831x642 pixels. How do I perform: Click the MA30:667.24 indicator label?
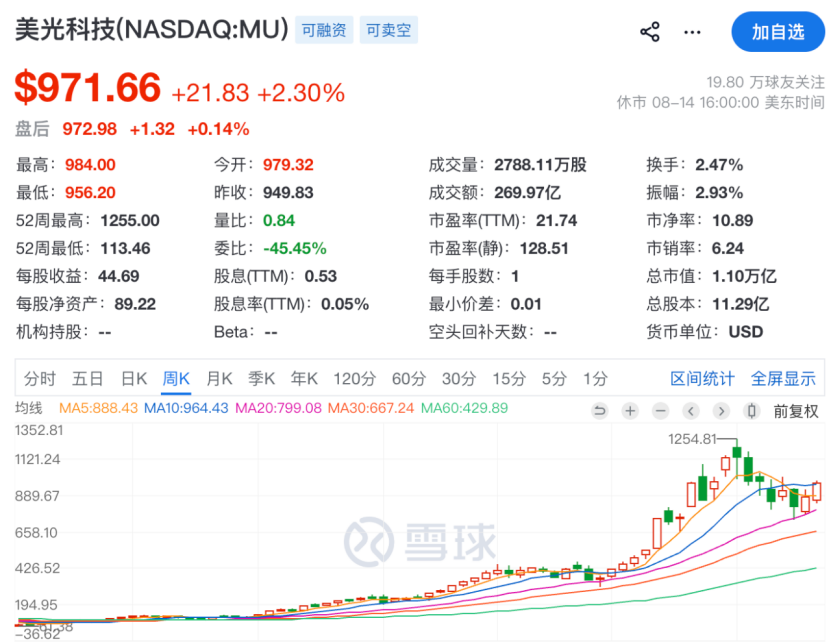[x=370, y=408]
